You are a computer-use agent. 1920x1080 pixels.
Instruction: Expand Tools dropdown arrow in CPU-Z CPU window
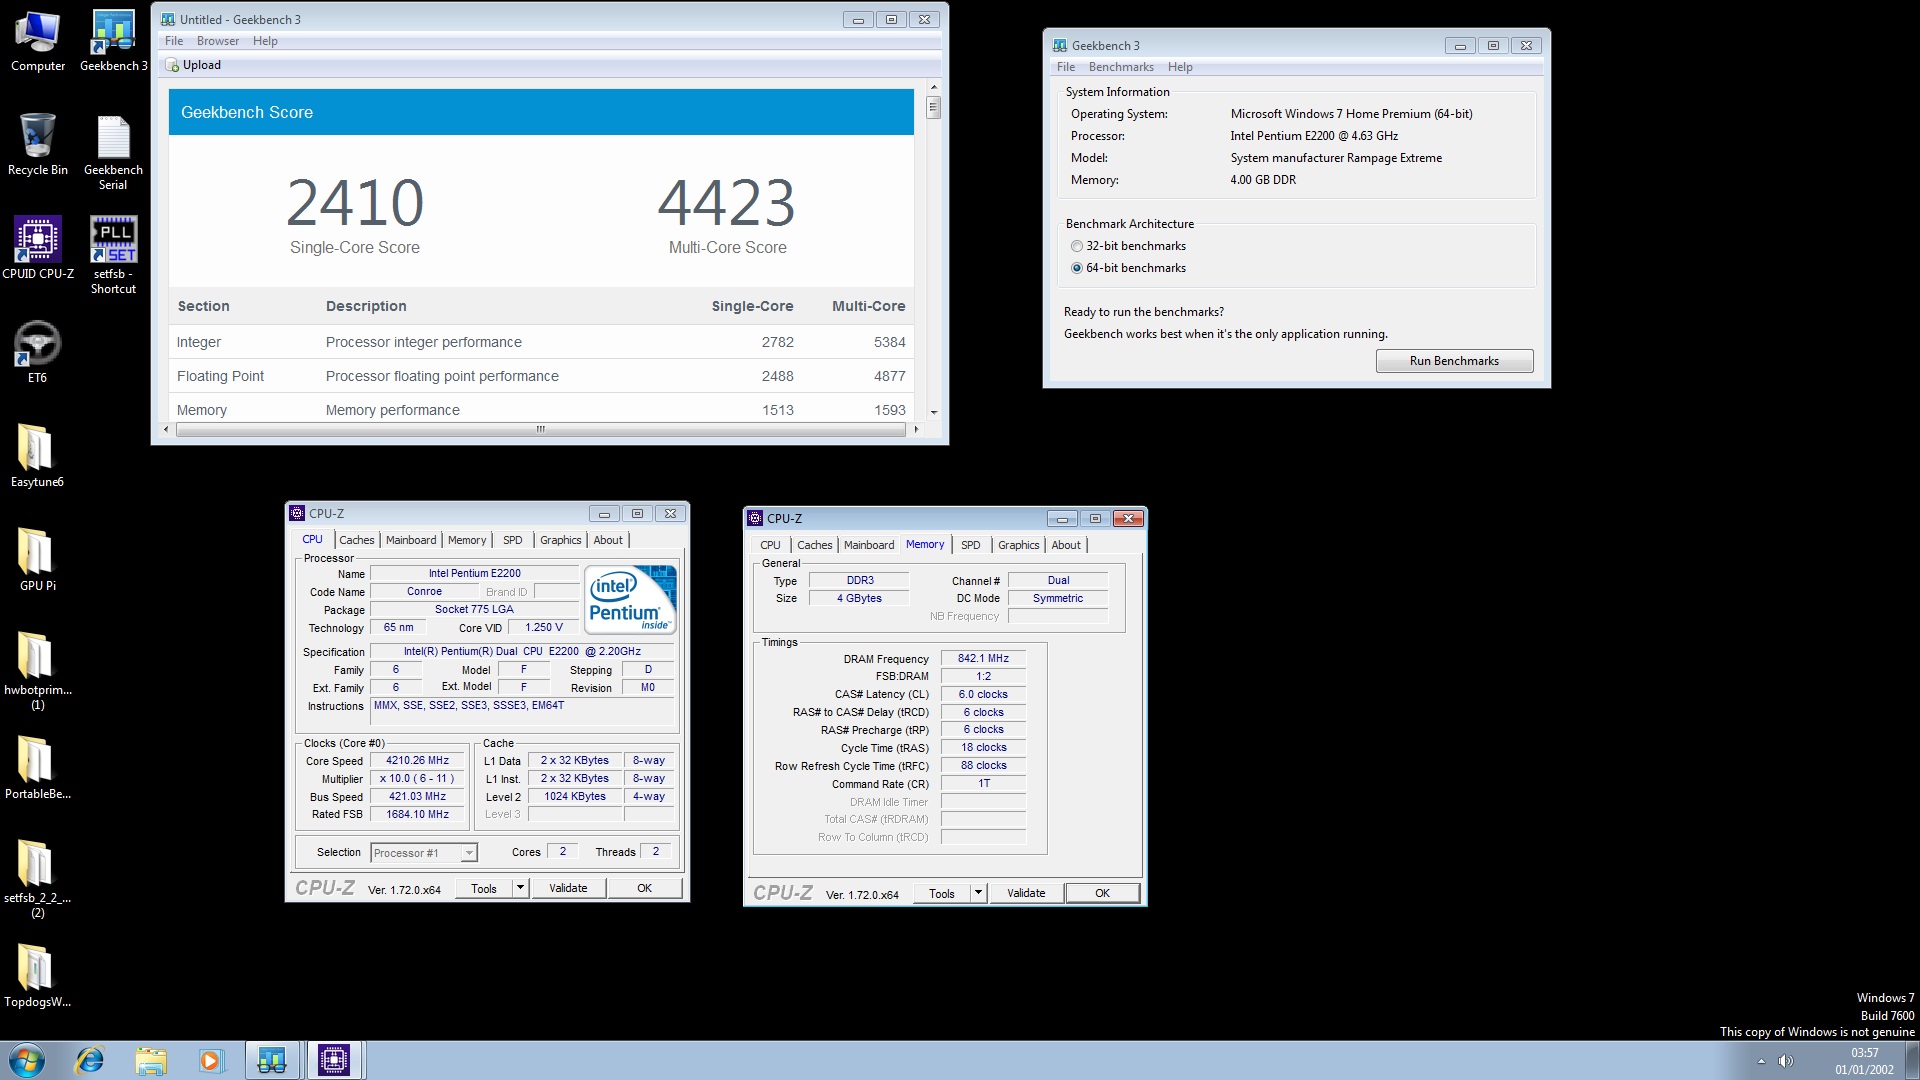pos(520,888)
